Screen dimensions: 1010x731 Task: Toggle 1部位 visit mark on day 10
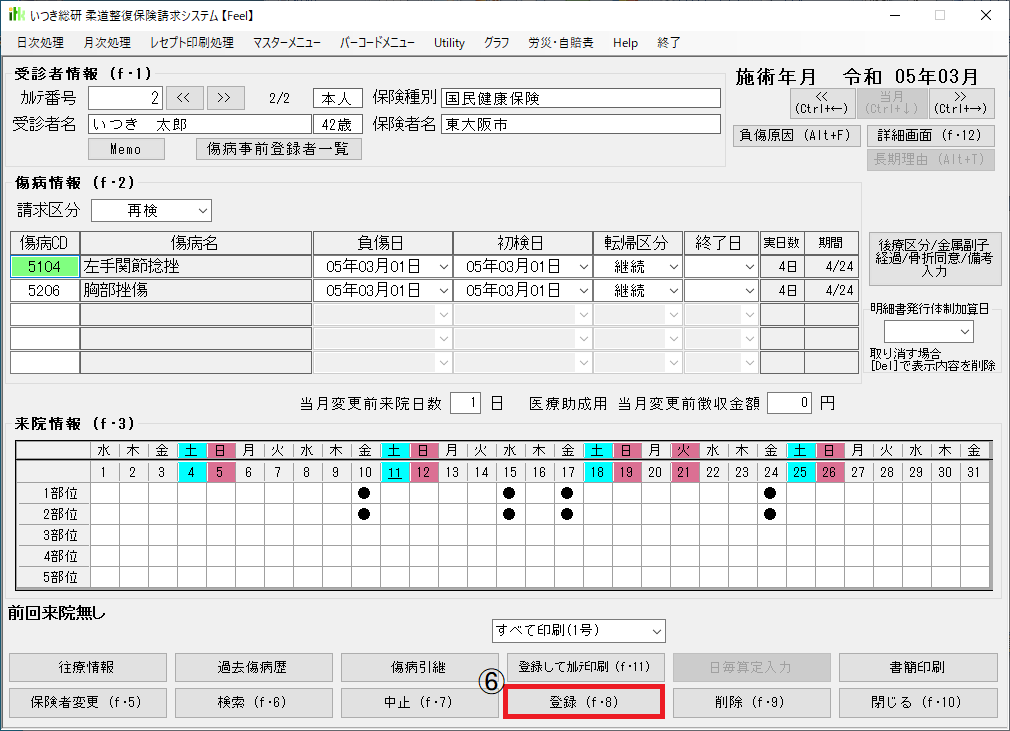364,493
